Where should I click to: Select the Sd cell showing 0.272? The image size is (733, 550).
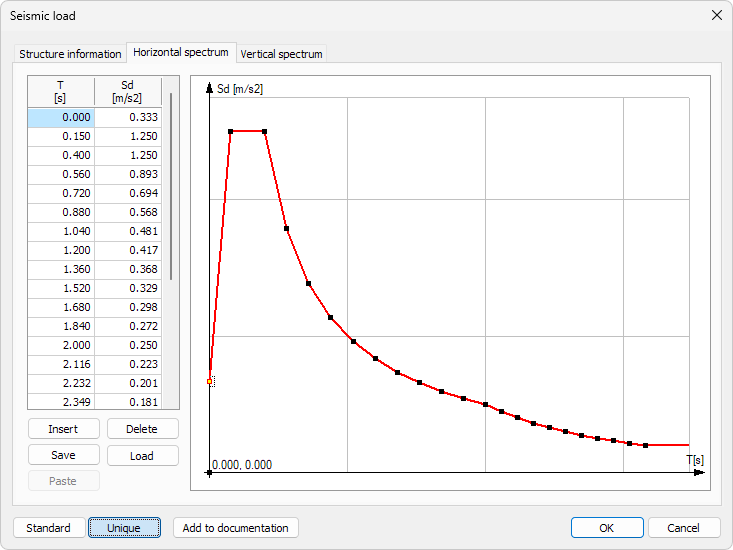tap(128, 327)
